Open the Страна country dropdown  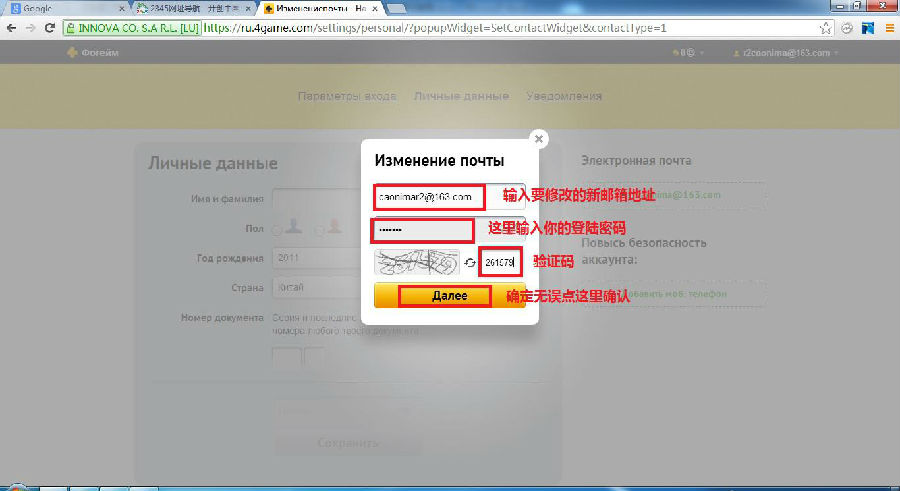click(x=315, y=288)
